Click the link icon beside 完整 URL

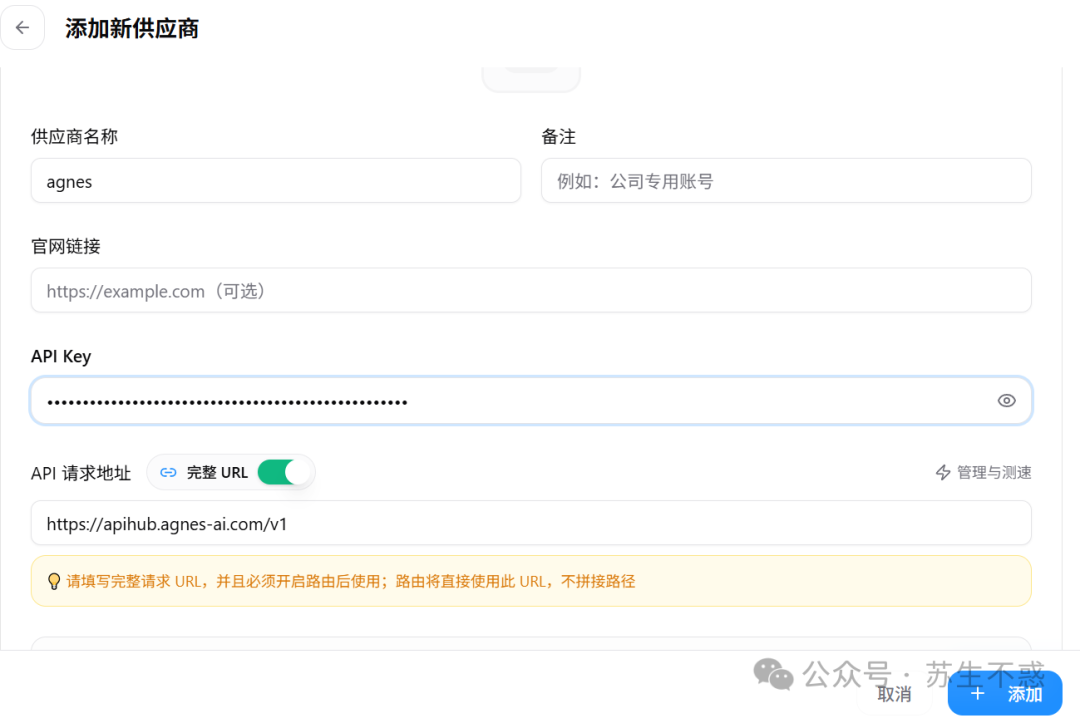point(168,473)
